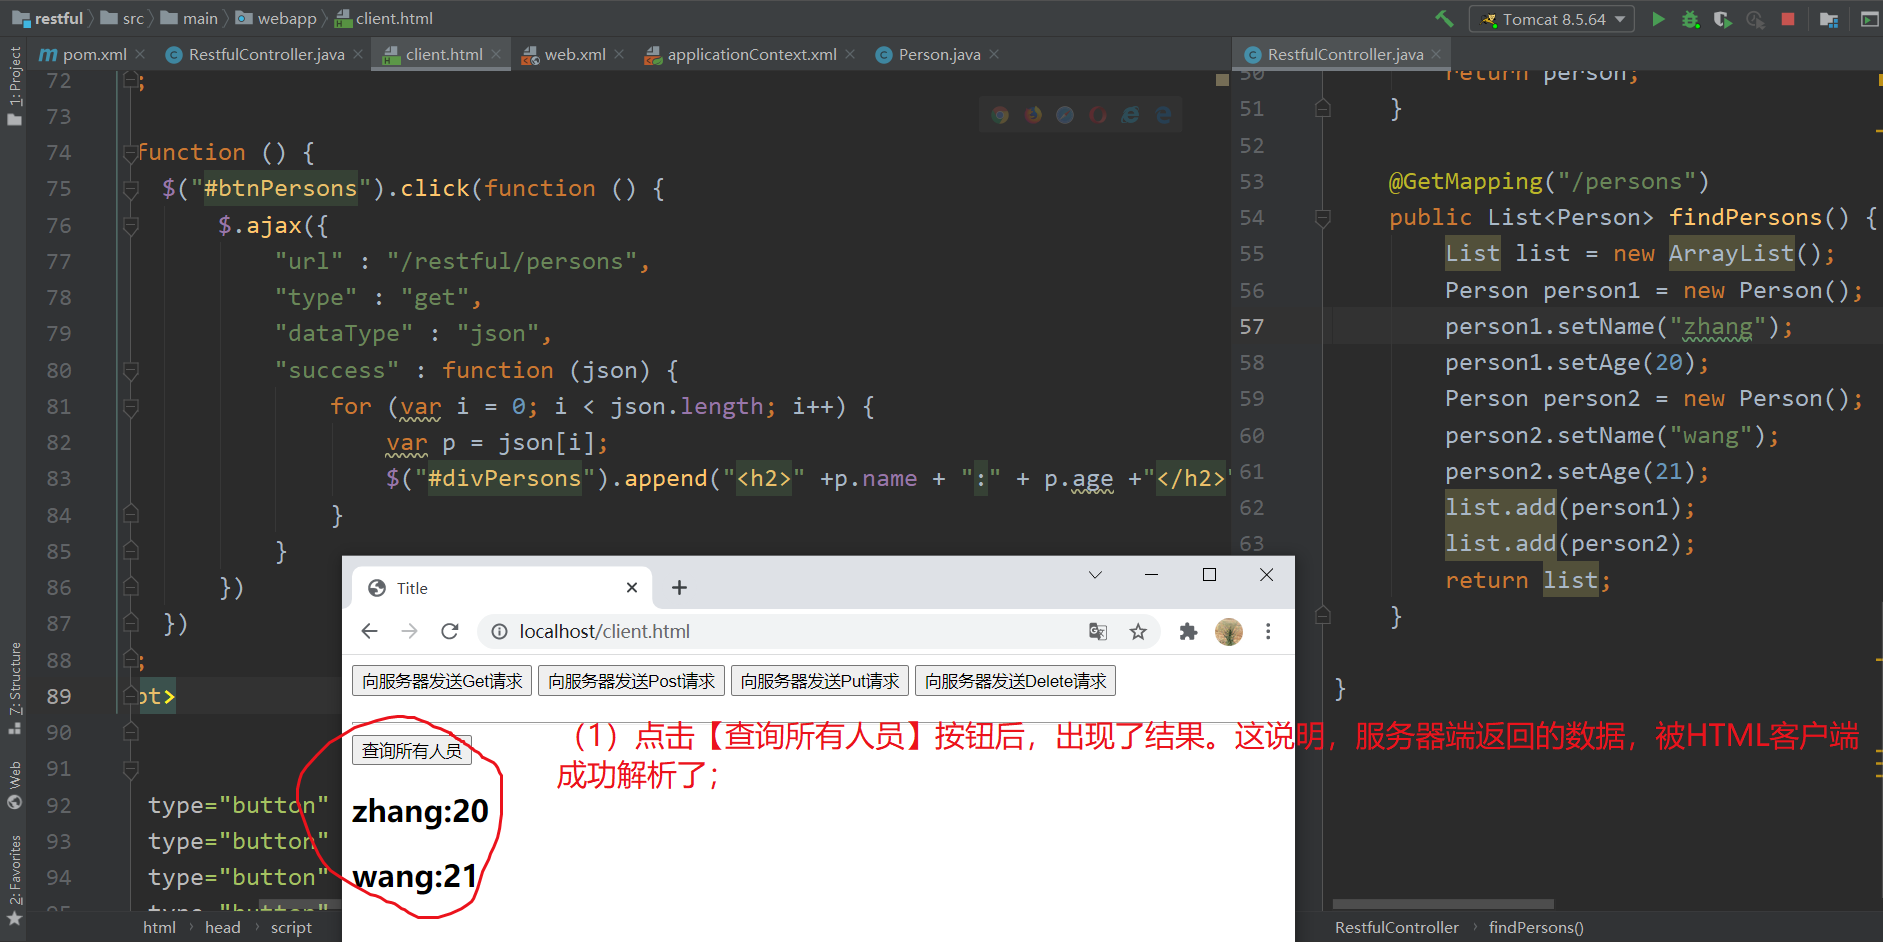Toggle the bookmark star in Chrome's address bar

pyautogui.click(x=1138, y=631)
